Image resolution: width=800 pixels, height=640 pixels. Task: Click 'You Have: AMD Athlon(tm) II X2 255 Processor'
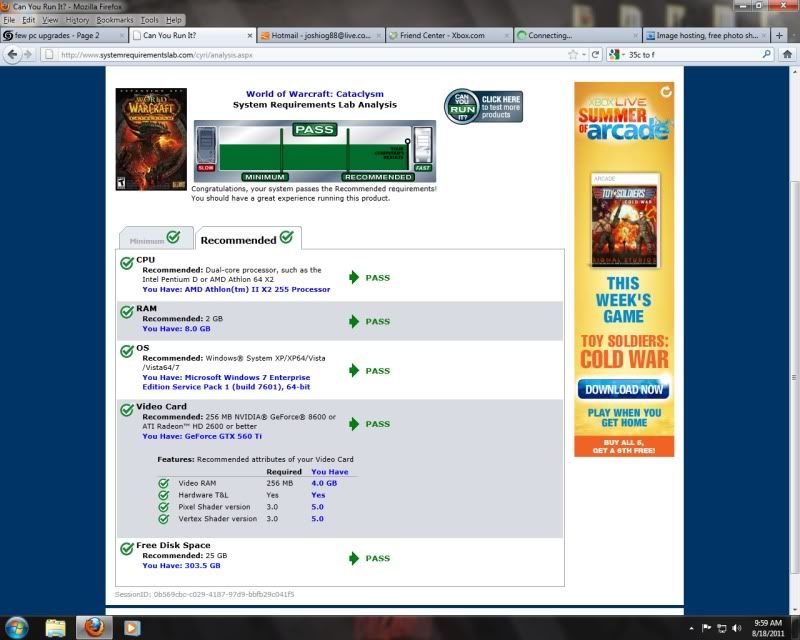tap(236, 289)
